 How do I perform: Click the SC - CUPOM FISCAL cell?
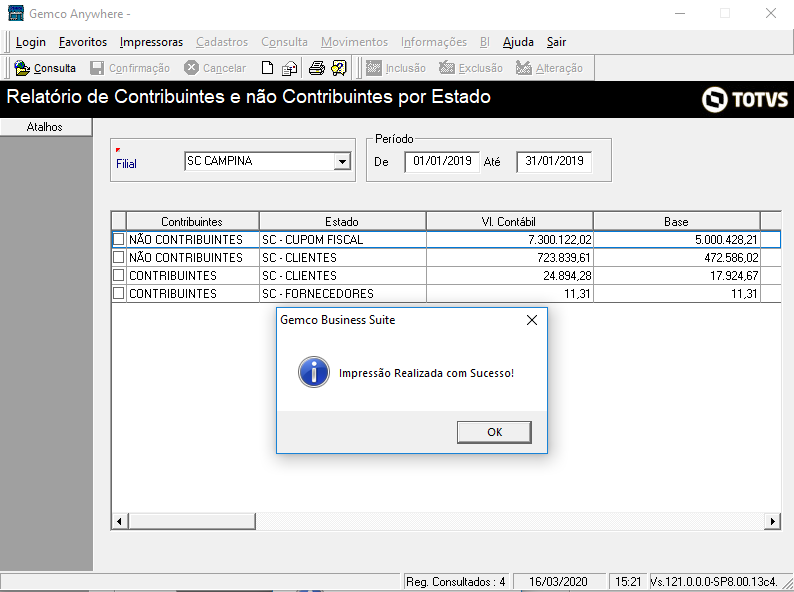click(x=342, y=240)
